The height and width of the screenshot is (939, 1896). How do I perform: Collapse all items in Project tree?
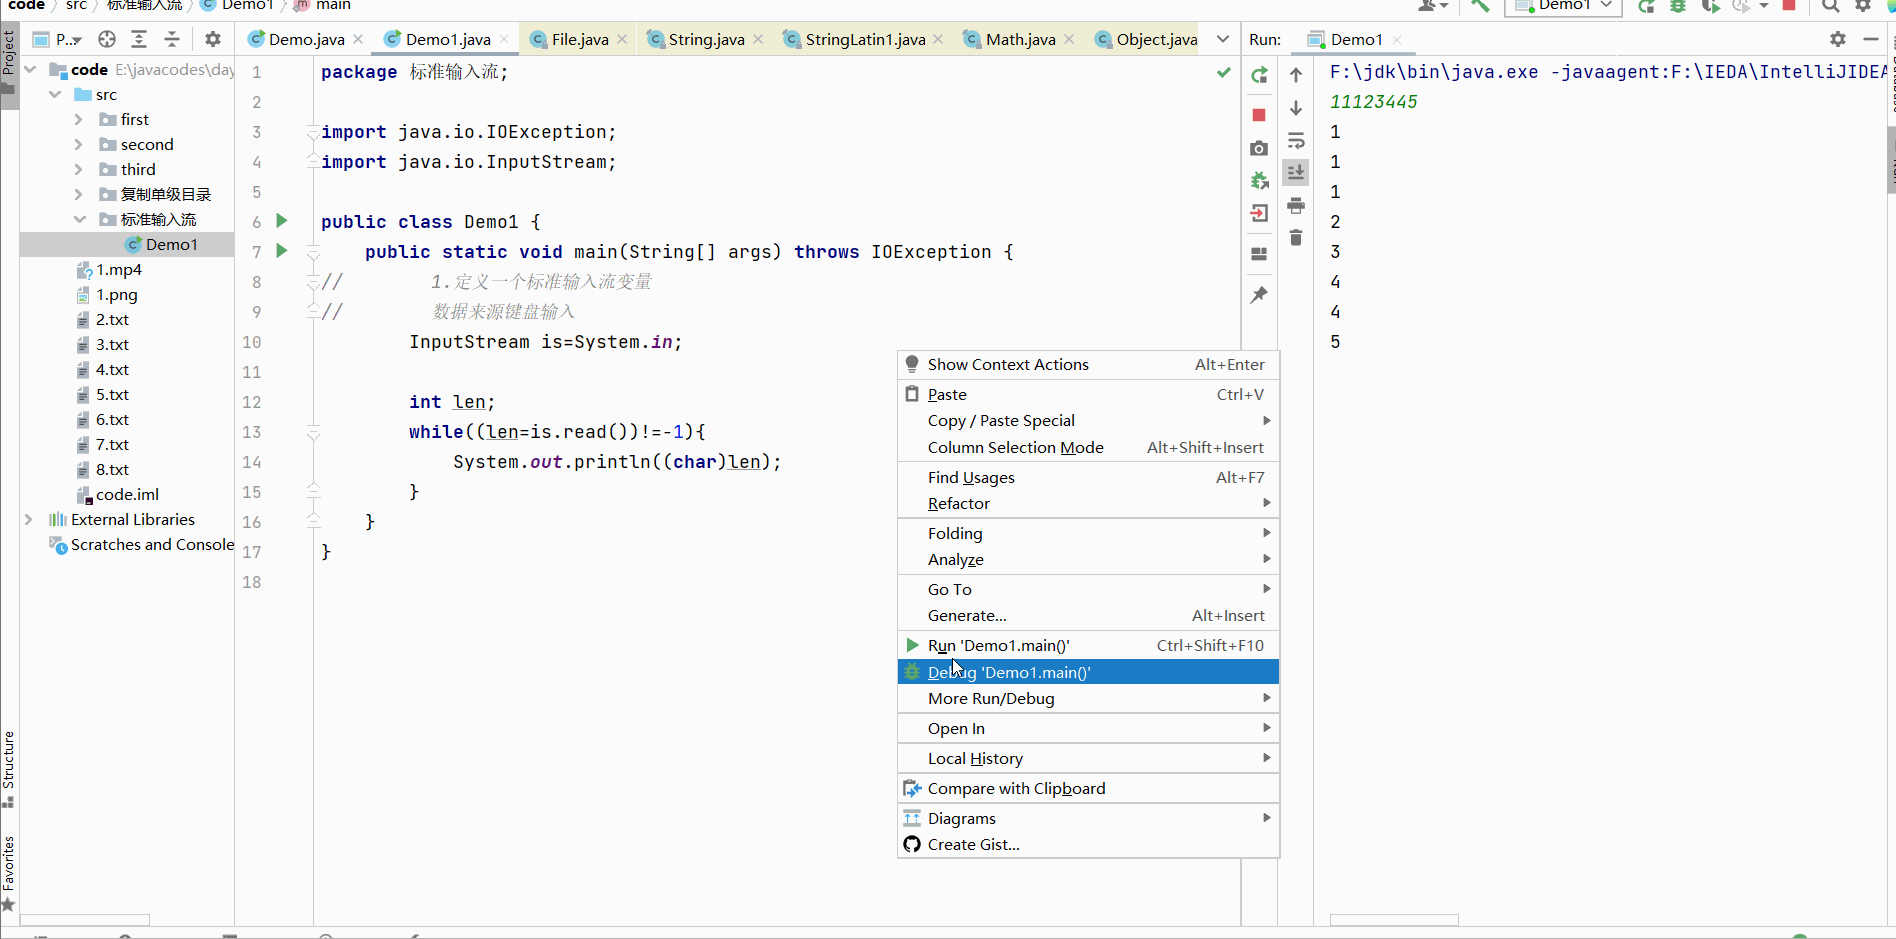click(172, 39)
